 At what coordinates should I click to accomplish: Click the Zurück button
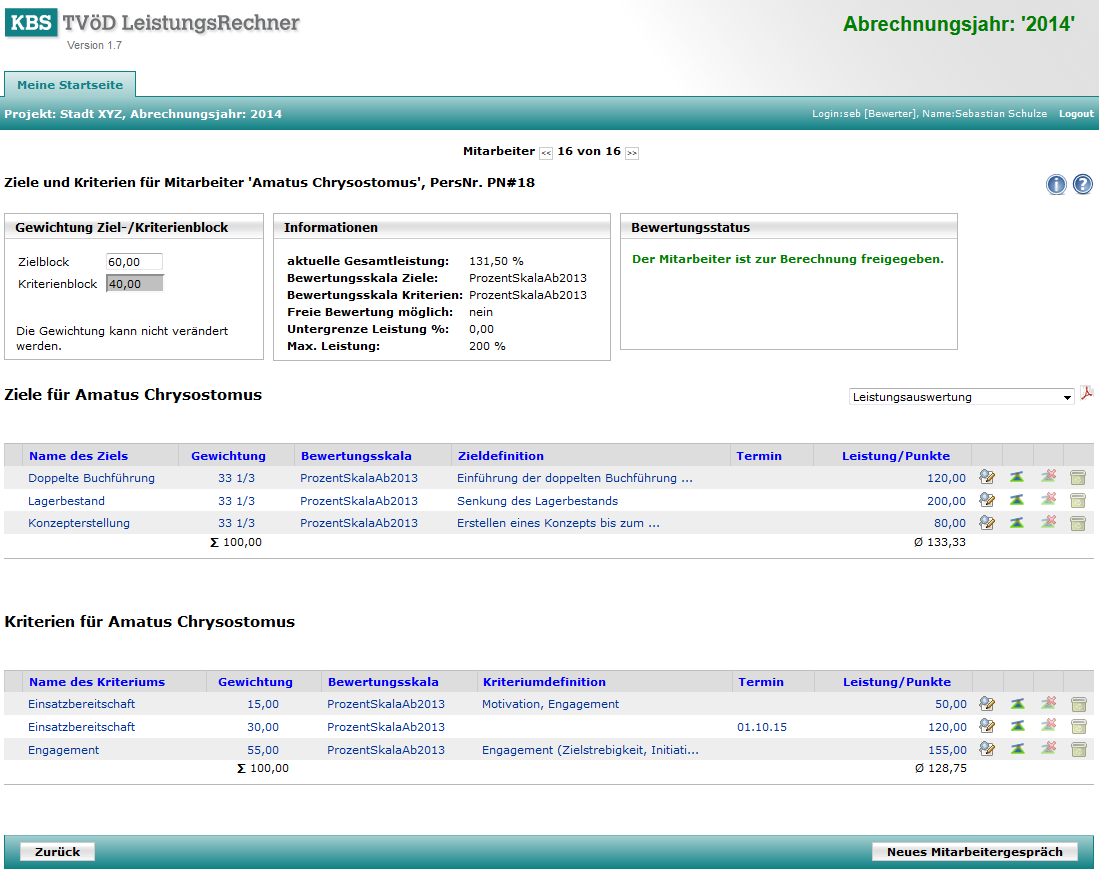click(57, 852)
